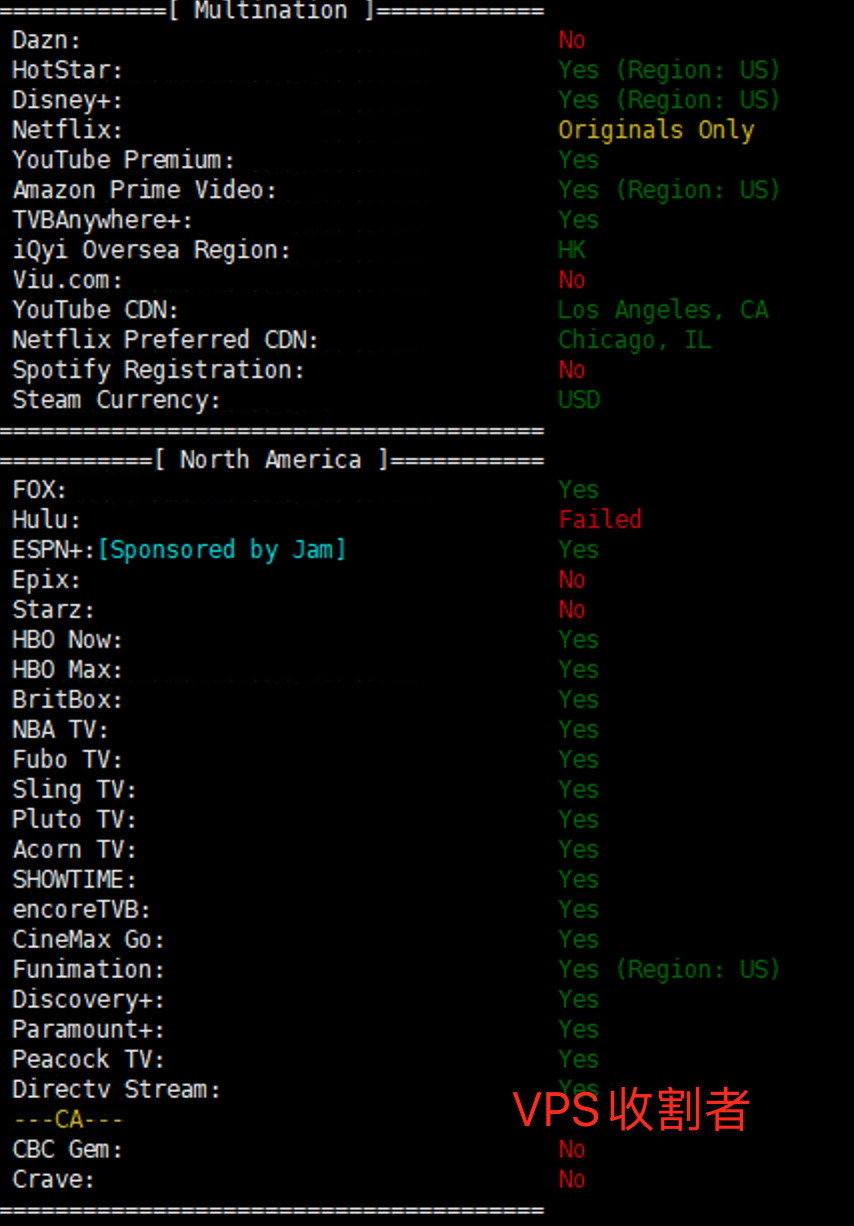Viewport: 854px width, 1226px height.
Task: Click the iQyi Oversea Region "HK" value
Action: click(x=572, y=250)
